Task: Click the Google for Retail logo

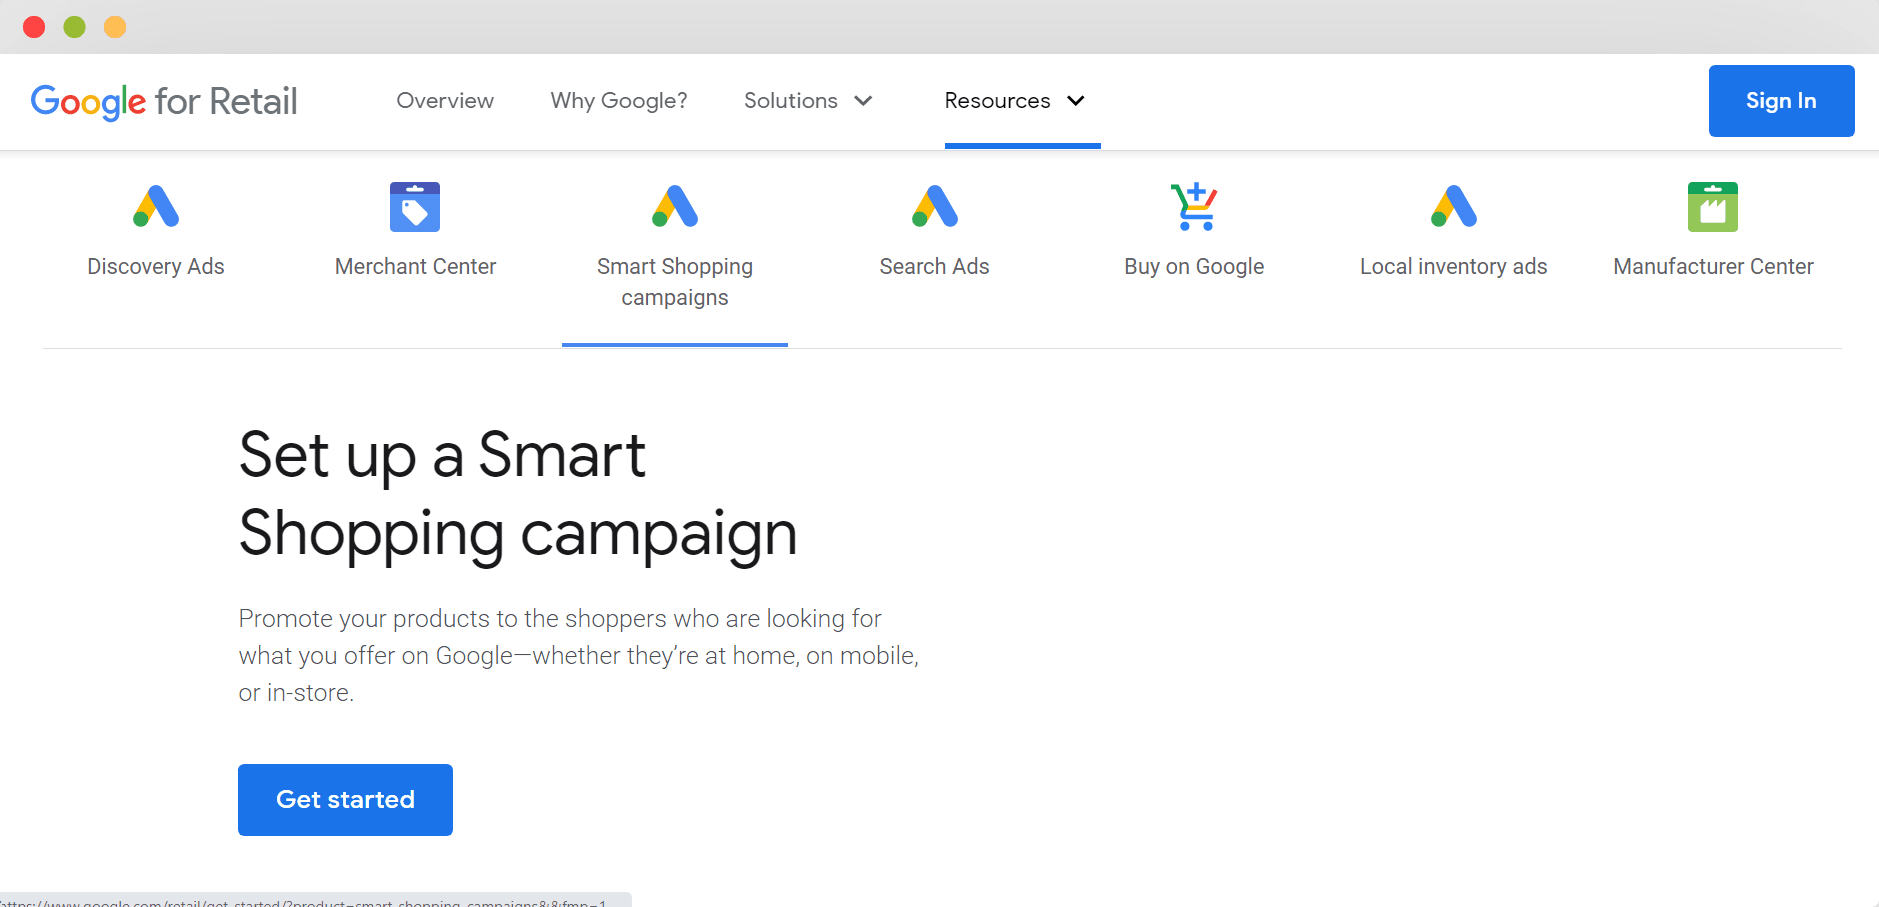Action: [x=164, y=101]
